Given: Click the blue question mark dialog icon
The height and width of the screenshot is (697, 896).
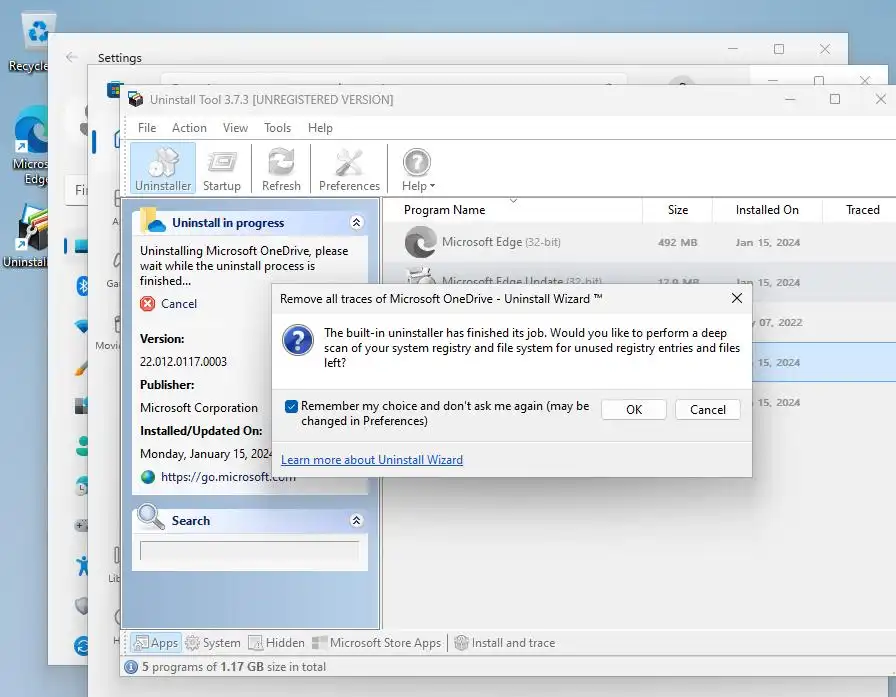Looking at the screenshot, I should 298,340.
